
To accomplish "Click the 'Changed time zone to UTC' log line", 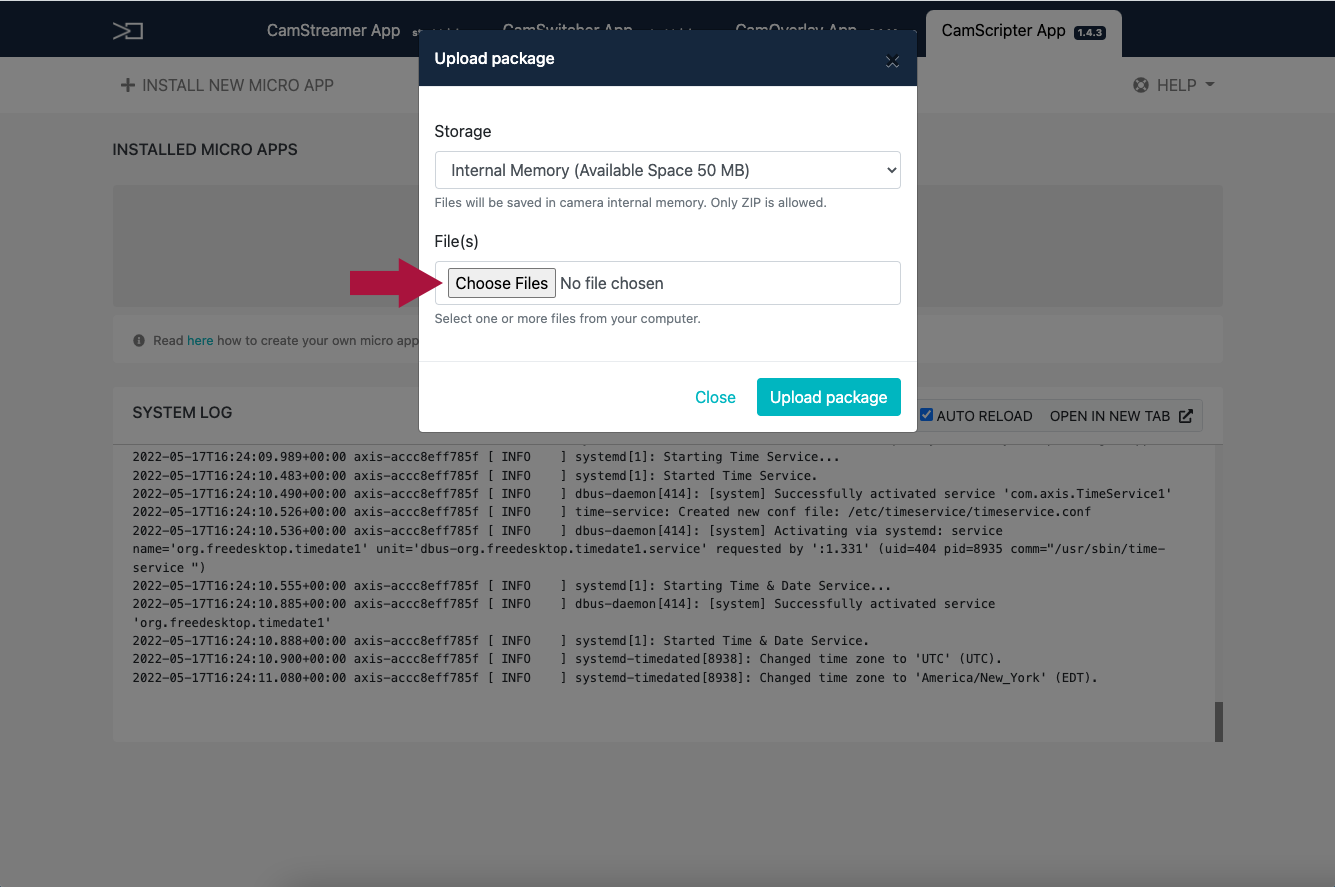I will click(567, 660).
